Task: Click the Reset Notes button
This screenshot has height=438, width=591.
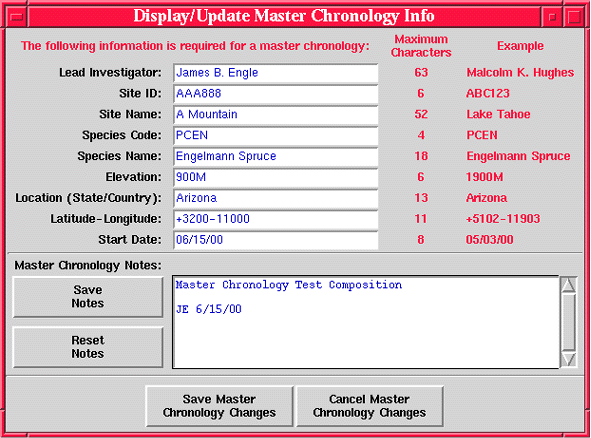Action: [88, 347]
